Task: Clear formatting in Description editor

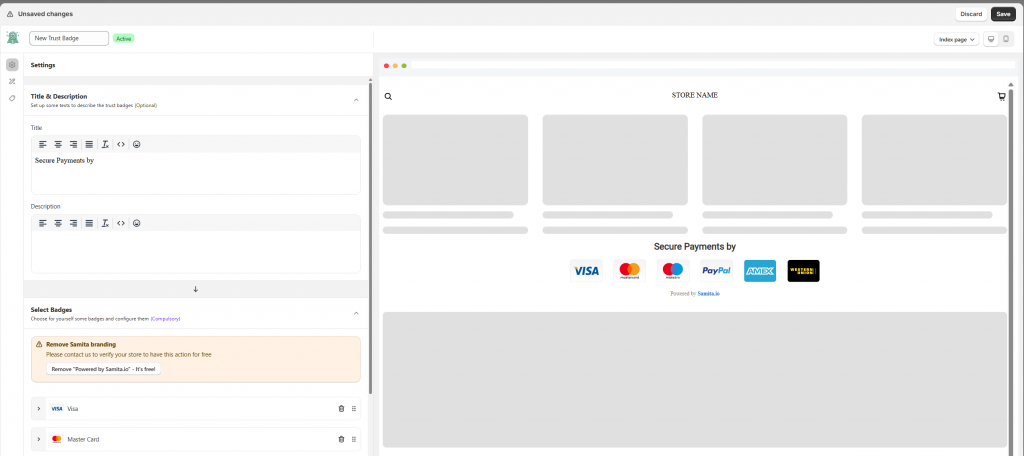Action: tap(104, 223)
